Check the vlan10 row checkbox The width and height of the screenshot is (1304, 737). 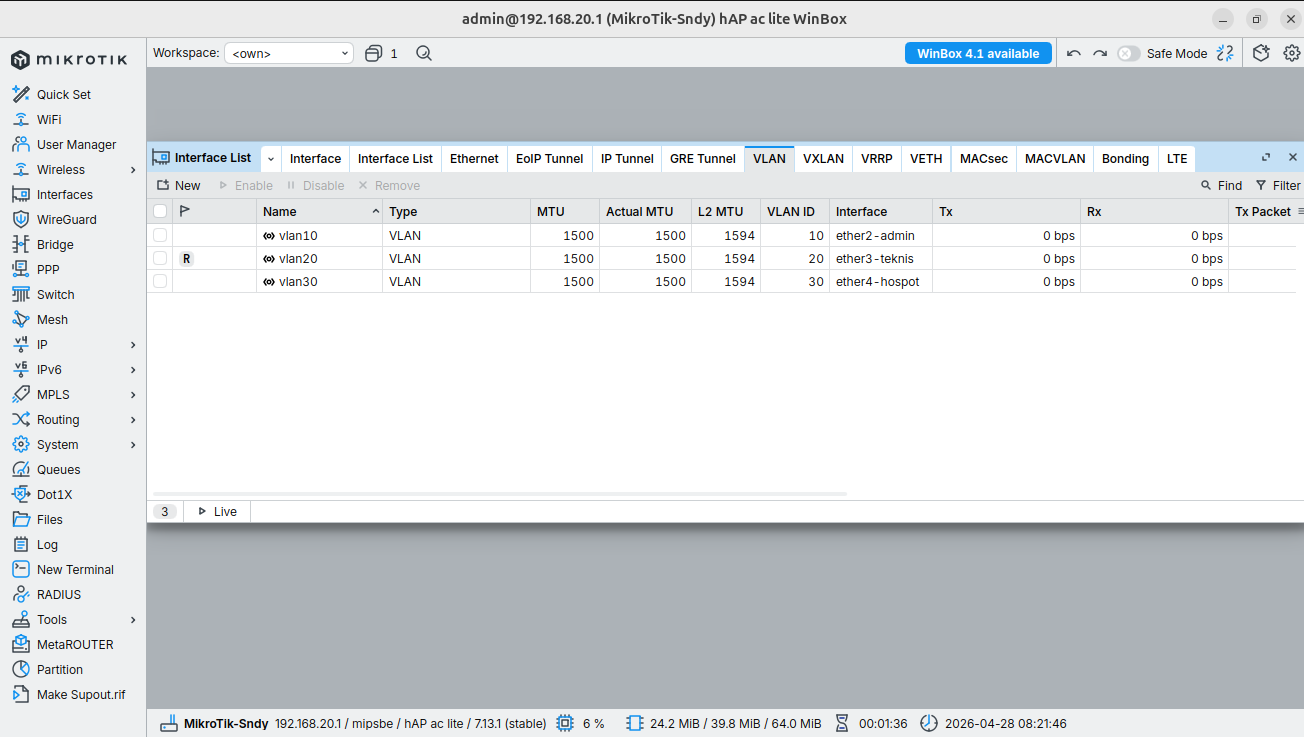click(x=160, y=235)
